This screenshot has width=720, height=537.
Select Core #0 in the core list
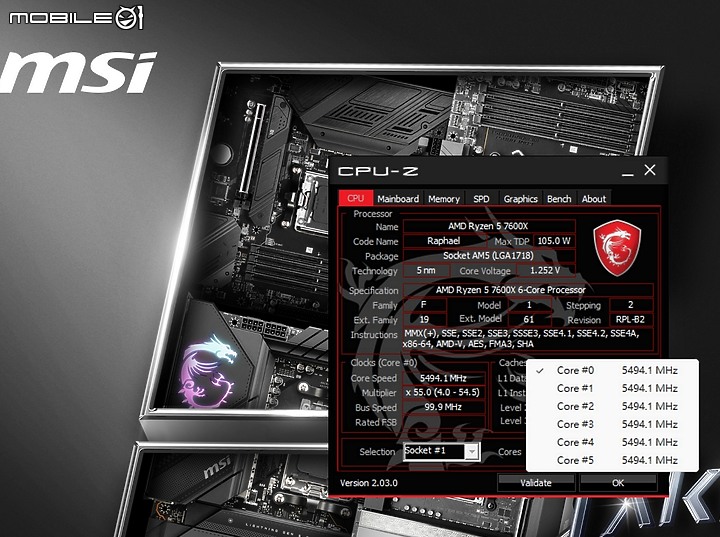click(612, 370)
